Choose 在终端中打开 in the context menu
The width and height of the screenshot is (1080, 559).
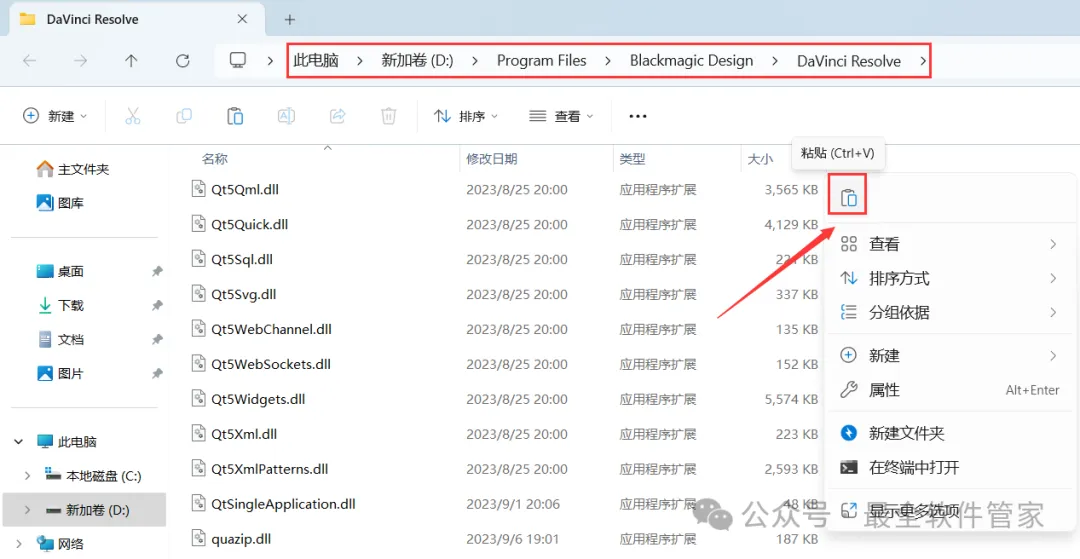(951, 467)
